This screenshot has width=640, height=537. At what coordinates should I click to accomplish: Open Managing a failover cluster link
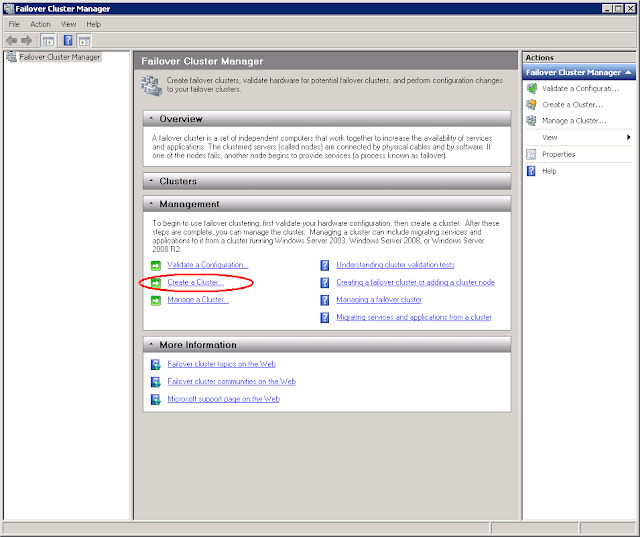(379, 300)
